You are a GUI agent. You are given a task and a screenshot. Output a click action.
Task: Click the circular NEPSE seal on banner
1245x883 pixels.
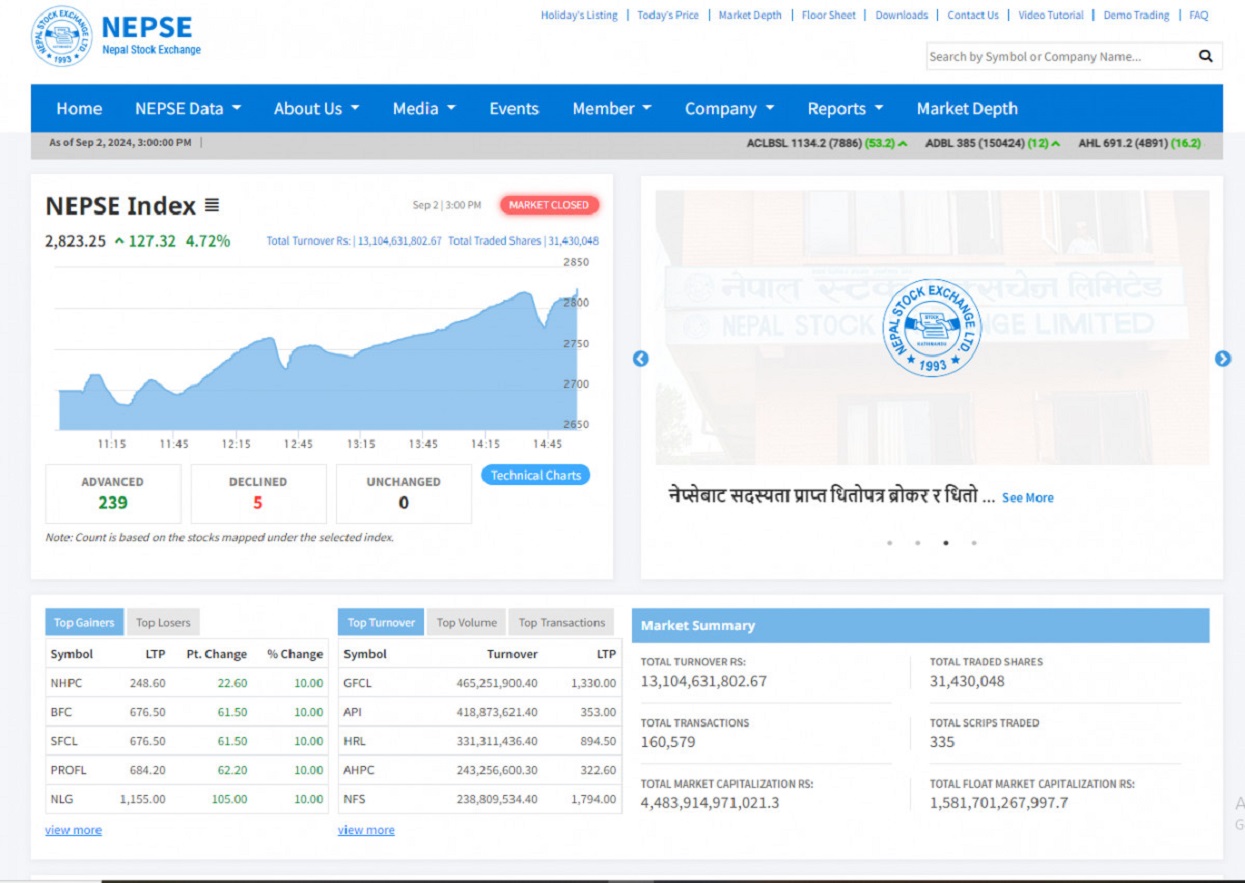coord(931,329)
